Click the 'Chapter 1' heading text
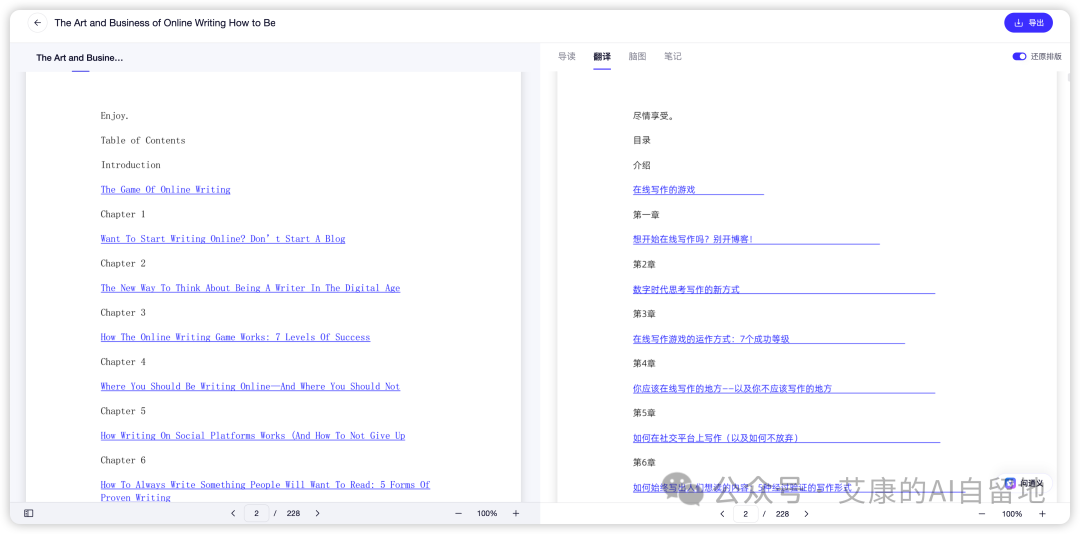 (x=123, y=214)
